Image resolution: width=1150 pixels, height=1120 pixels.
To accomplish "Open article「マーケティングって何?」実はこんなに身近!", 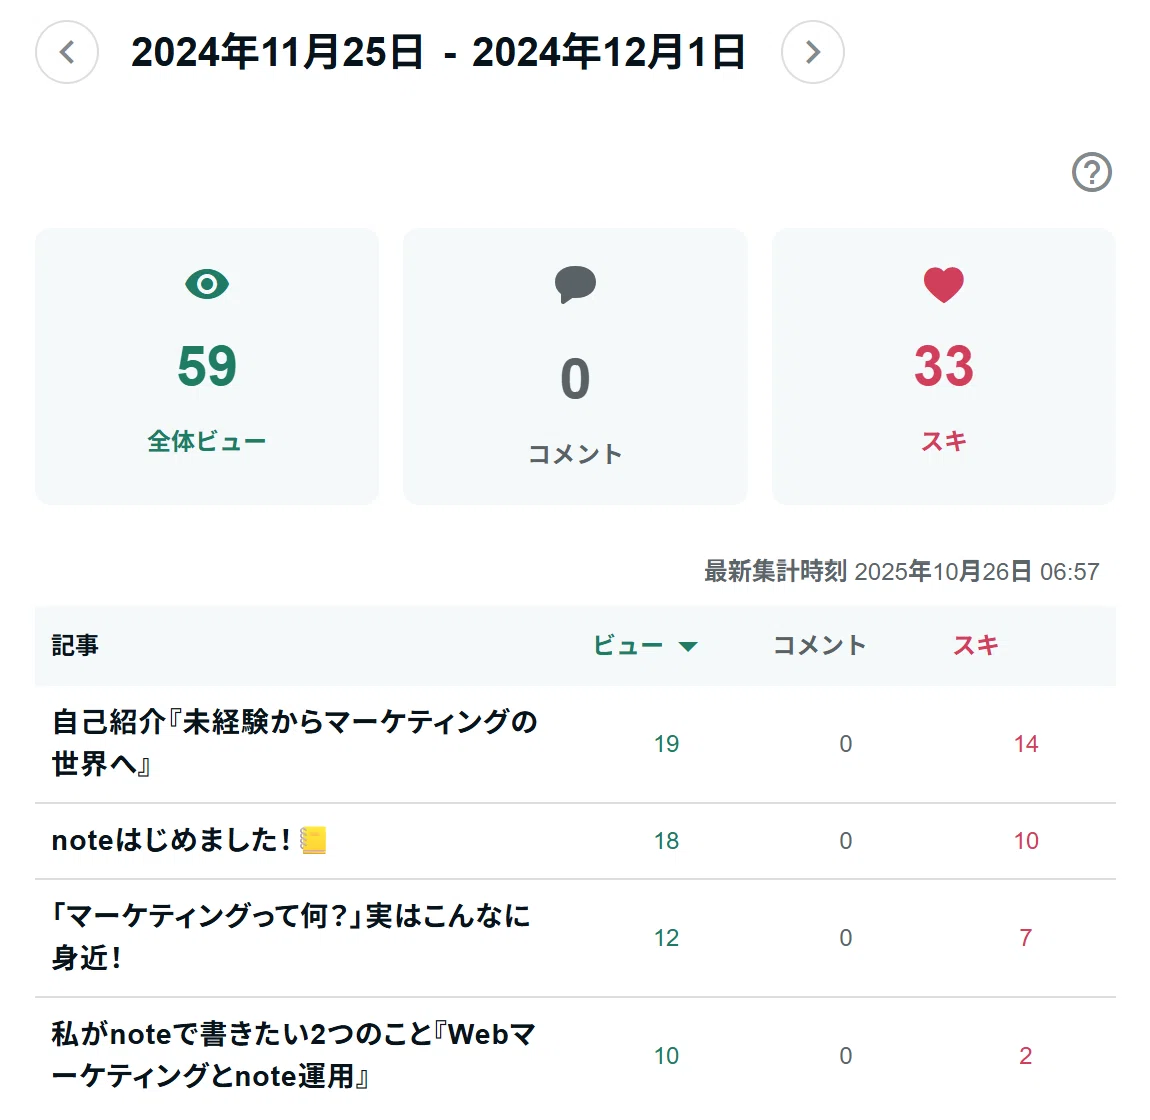I will pyautogui.click(x=290, y=937).
